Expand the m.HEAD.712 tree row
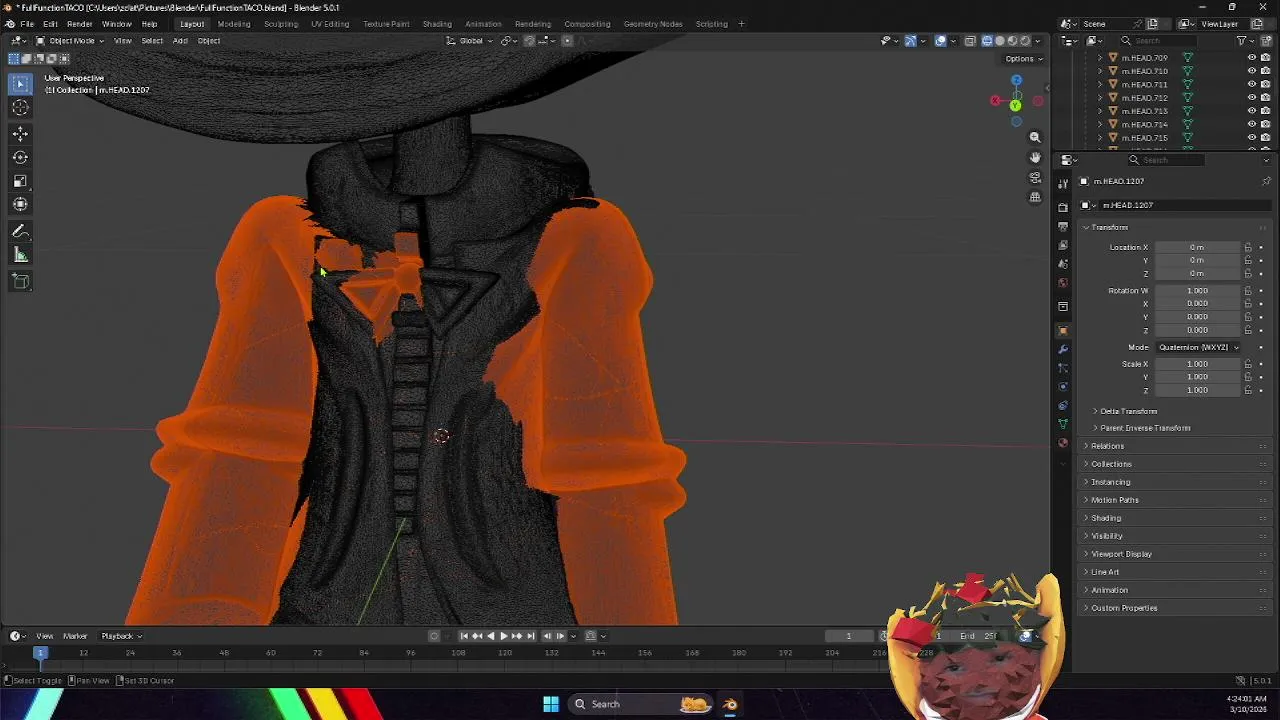 (x=1101, y=98)
